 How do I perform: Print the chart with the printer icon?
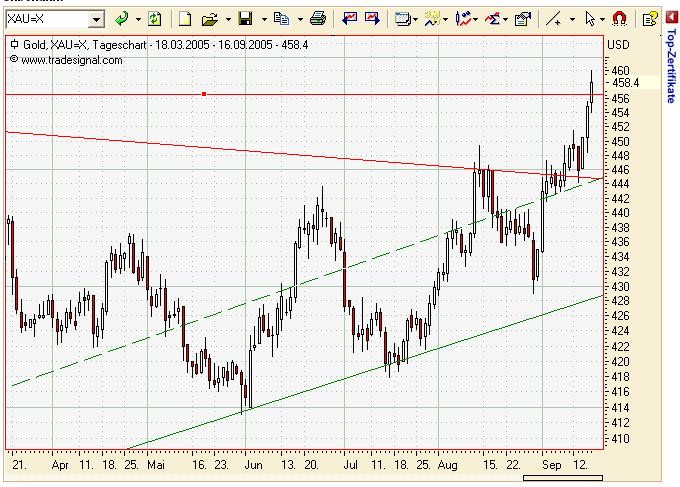pos(318,19)
